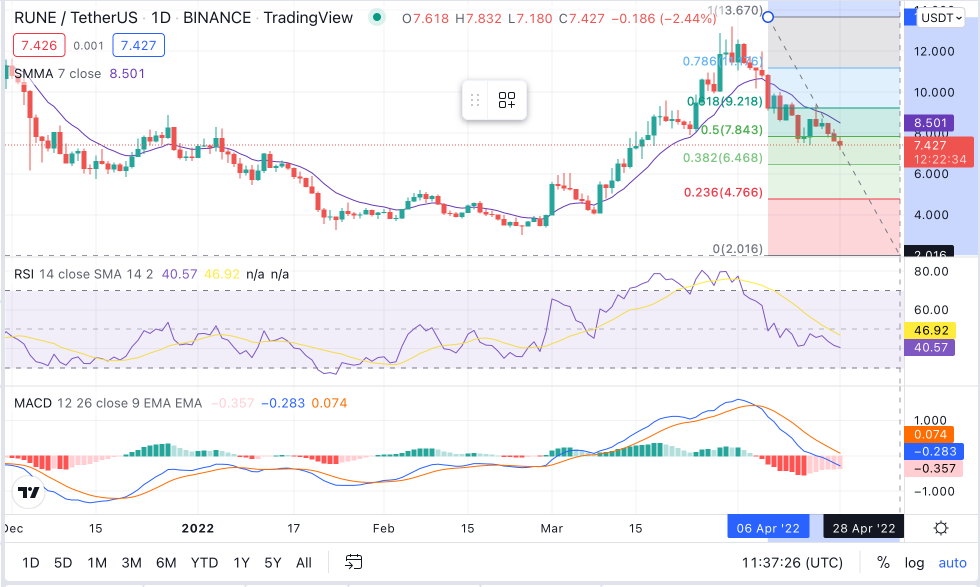Click the -0.283 MACD axis label
Screen dimensions: 980x587
(x=934, y=451)
